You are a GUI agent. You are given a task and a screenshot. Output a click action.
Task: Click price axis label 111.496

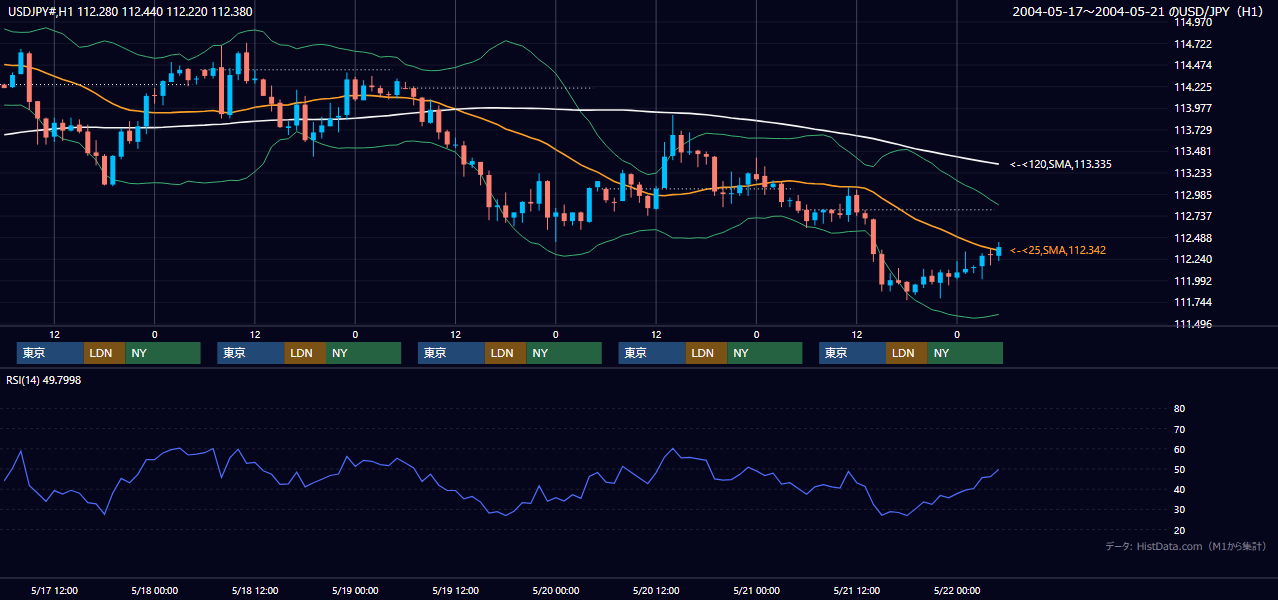click(1192, 324)
